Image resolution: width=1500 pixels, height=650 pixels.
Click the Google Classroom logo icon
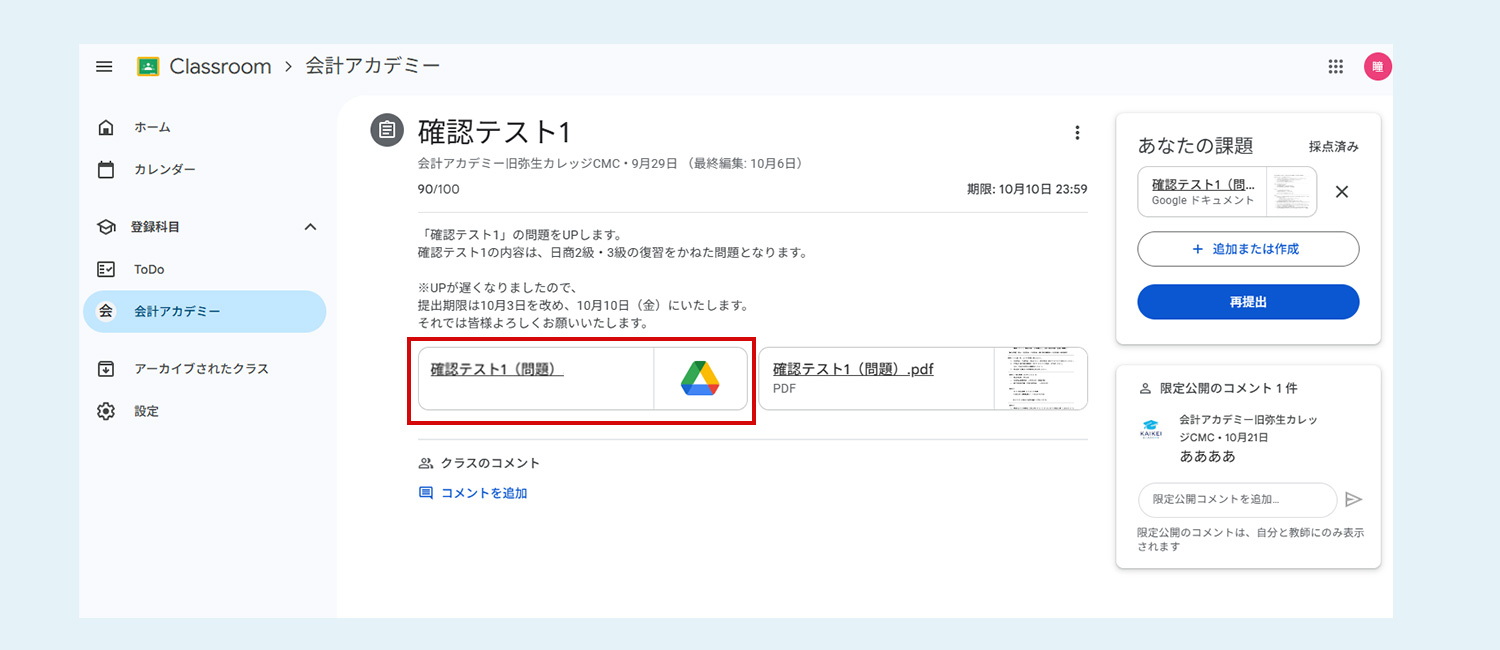[148, 67]
